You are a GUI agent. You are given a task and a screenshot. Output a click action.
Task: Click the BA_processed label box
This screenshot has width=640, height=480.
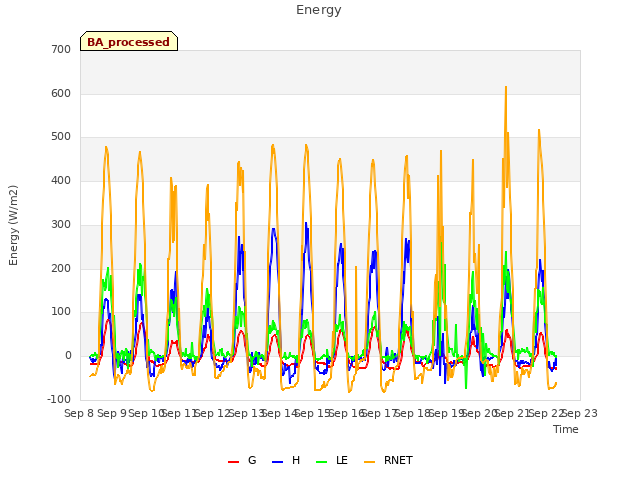tap(129, 41)
